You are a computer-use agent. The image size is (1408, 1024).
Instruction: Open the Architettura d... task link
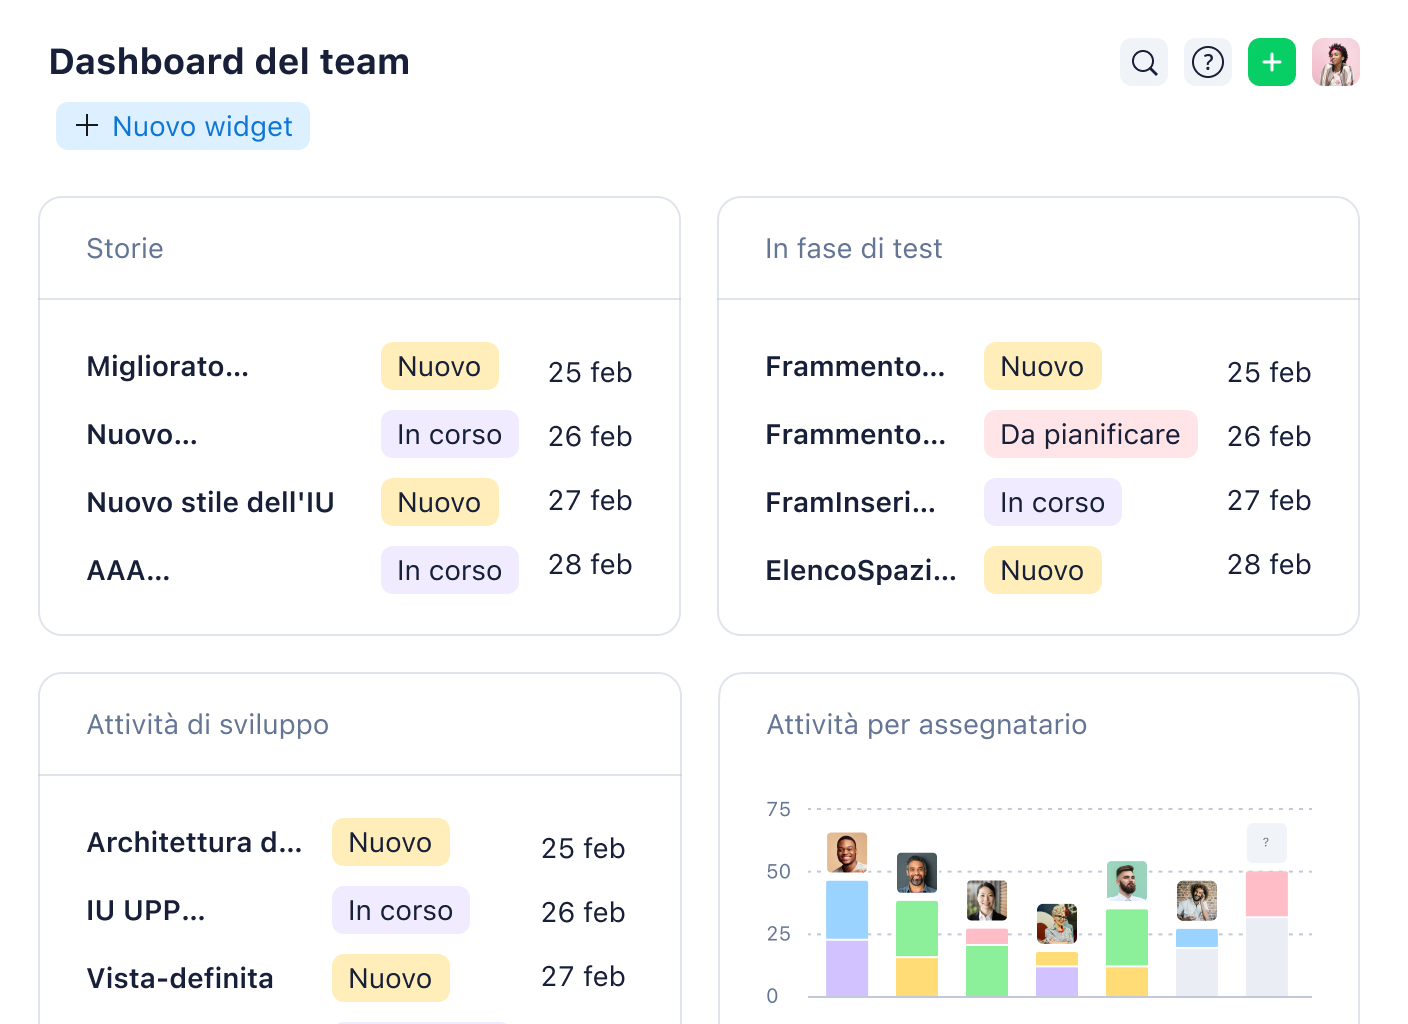pyautogui.click(x=193, y=843)
